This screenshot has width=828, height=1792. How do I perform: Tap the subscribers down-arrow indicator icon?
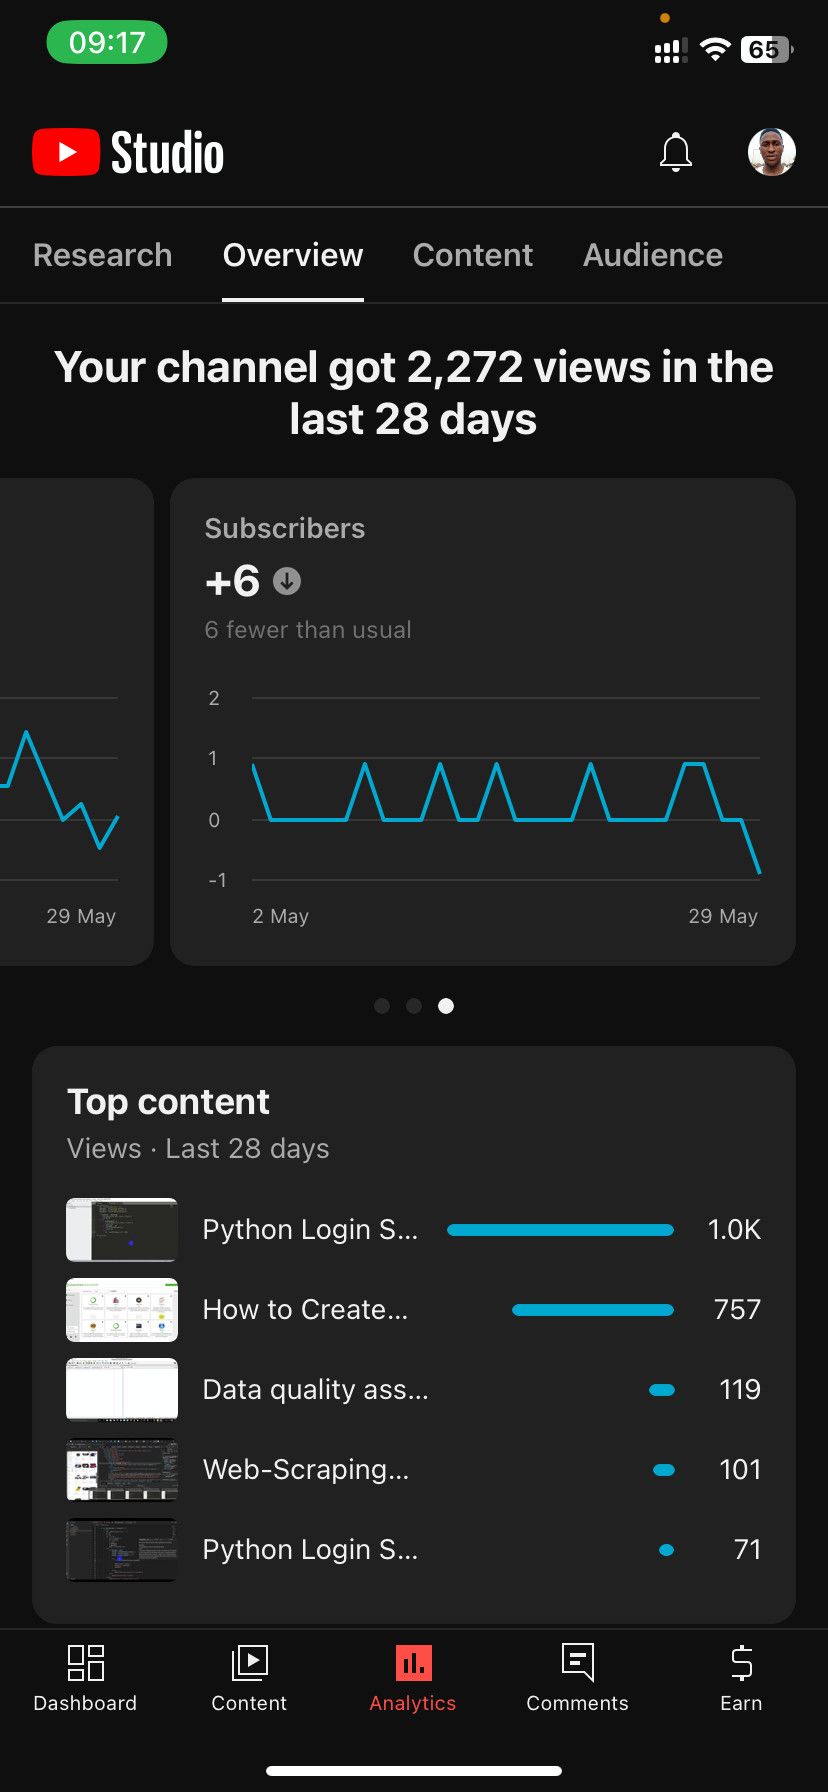287,581
